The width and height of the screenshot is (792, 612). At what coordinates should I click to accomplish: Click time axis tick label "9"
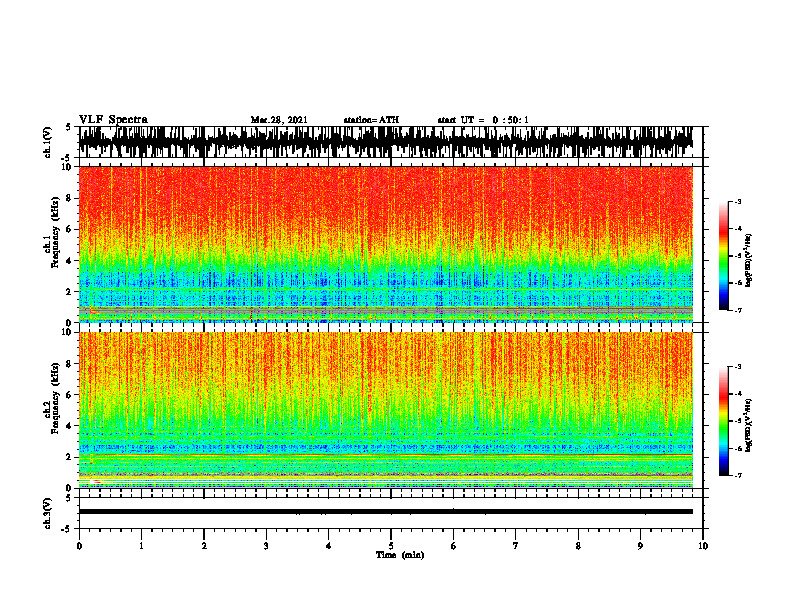tap(640, 546)
